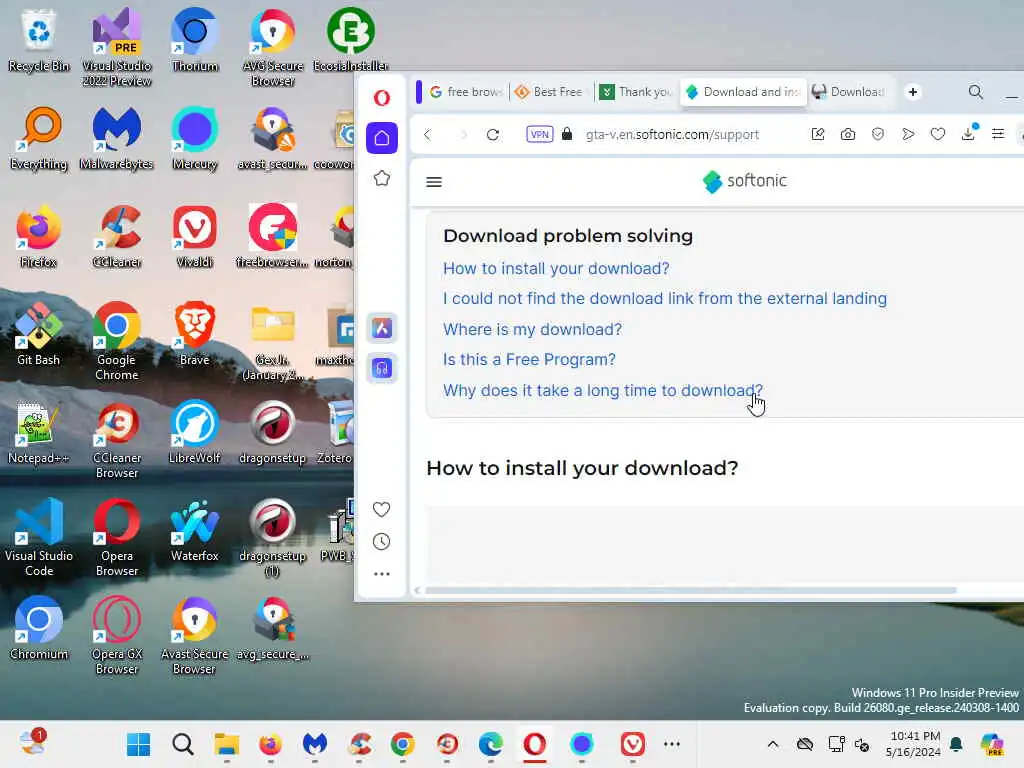Open Opera sidebar home start page
The width and height of the screenshot is (1024, 768).
coord(382,138)
